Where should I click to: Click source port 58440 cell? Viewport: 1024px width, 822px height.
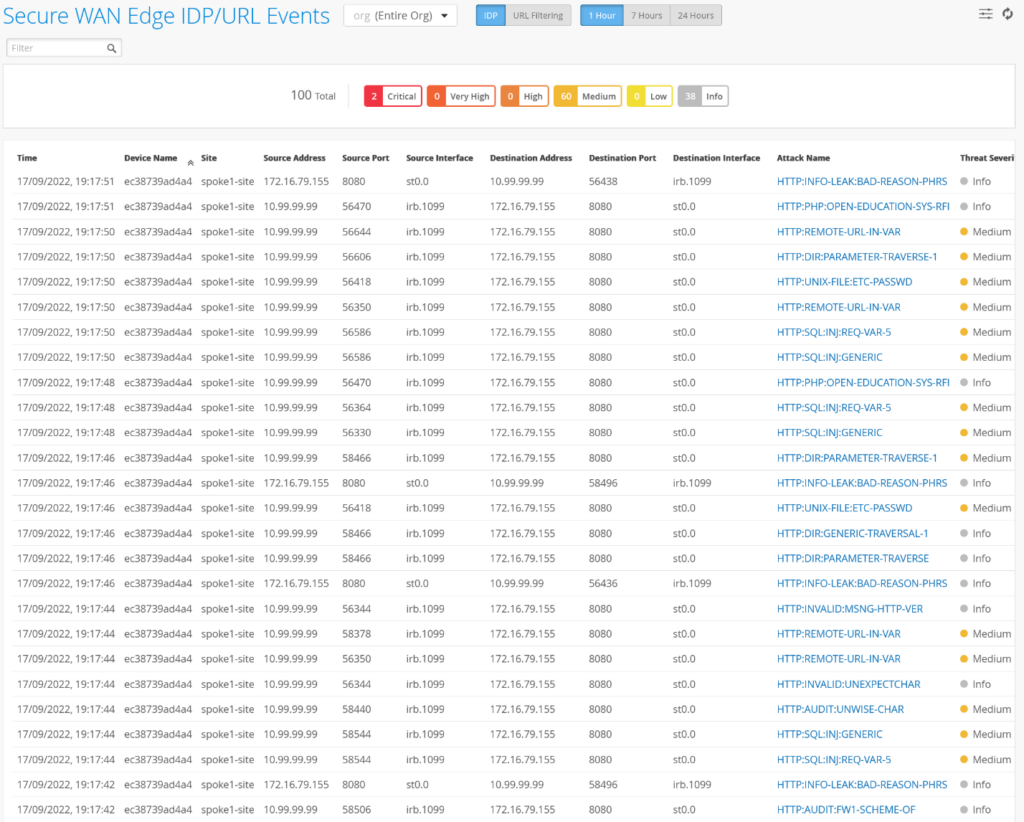pos(357,709)
